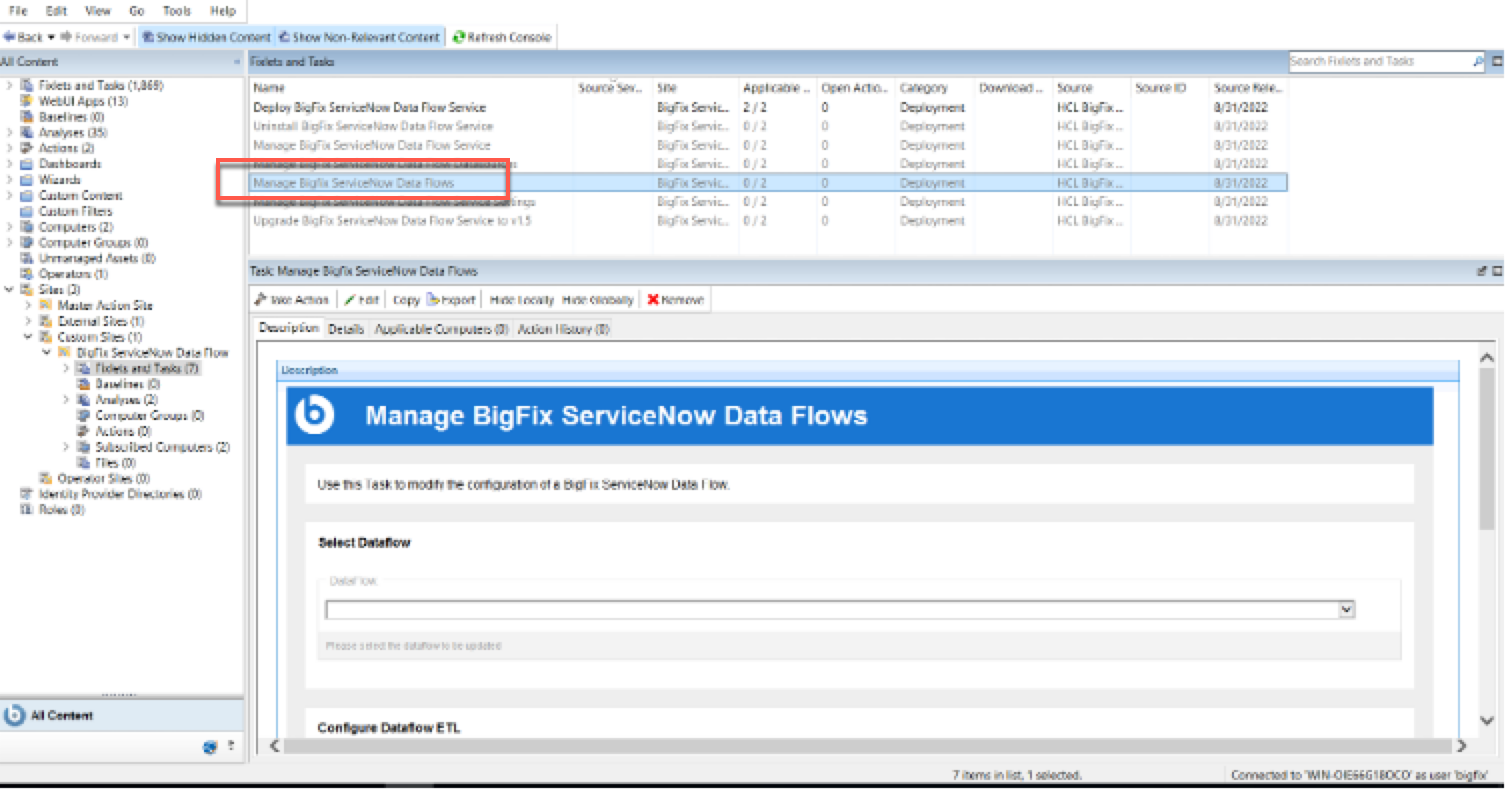Select the Custom Content folder icon
The image size is (1510, 790).
pos(27,196)
